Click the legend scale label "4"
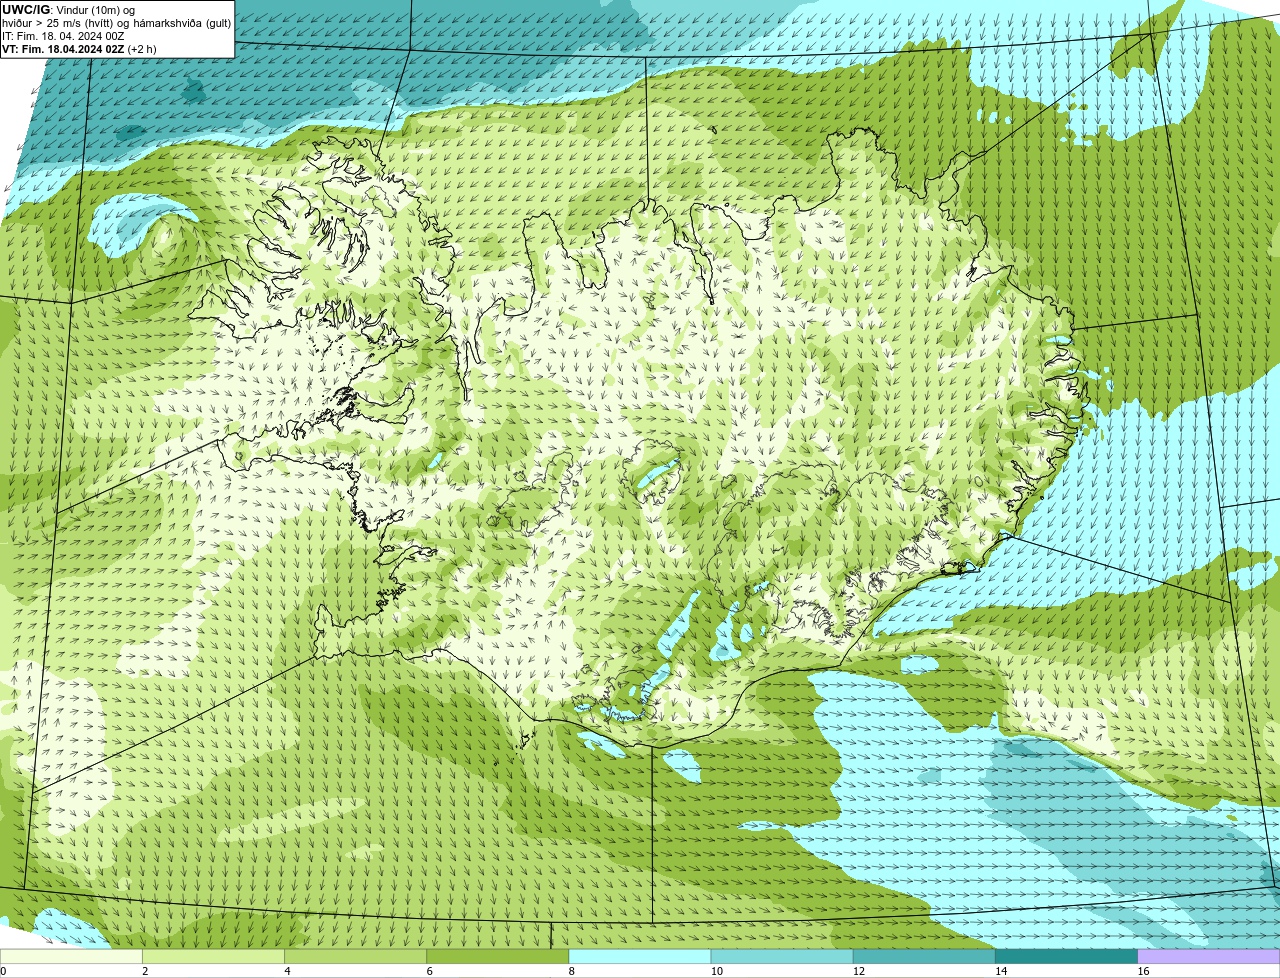This screenshot has height=978, width=1280. [287, 971]
